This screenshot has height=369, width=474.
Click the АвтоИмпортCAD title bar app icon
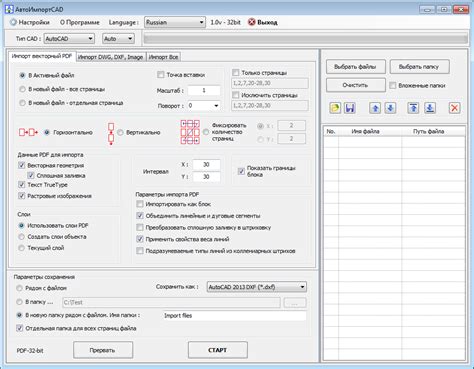click(x=9, y=9)
